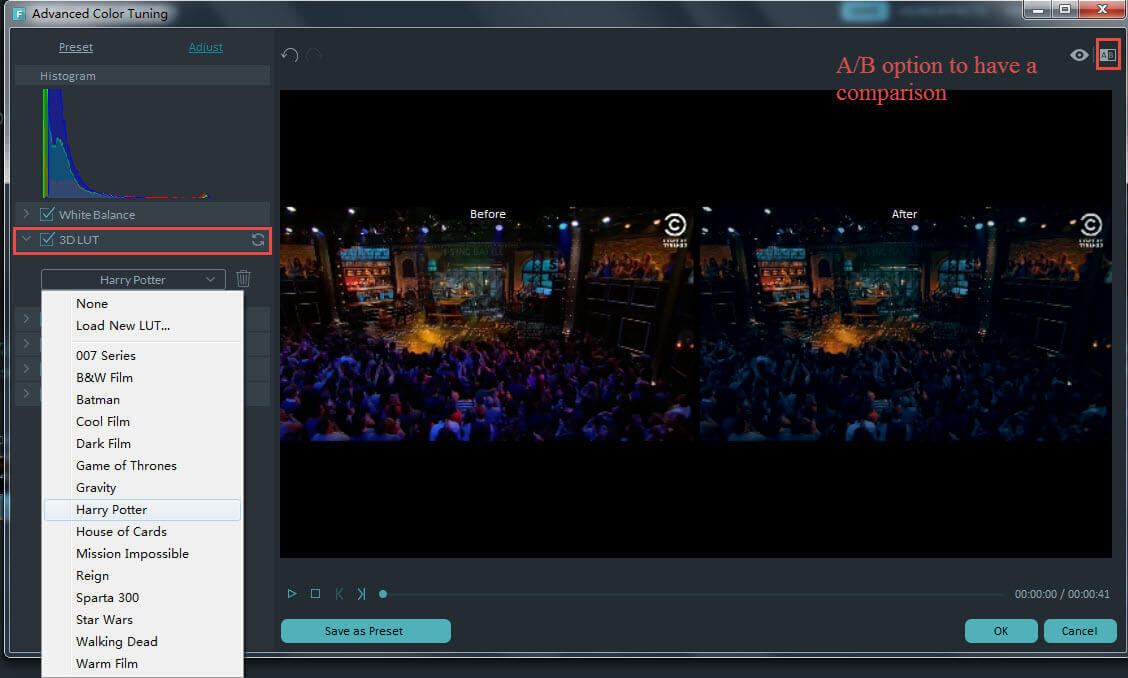1128x678 pixels.
Task: Click the A/B comparison view icon
Action: click(1107, 55)
